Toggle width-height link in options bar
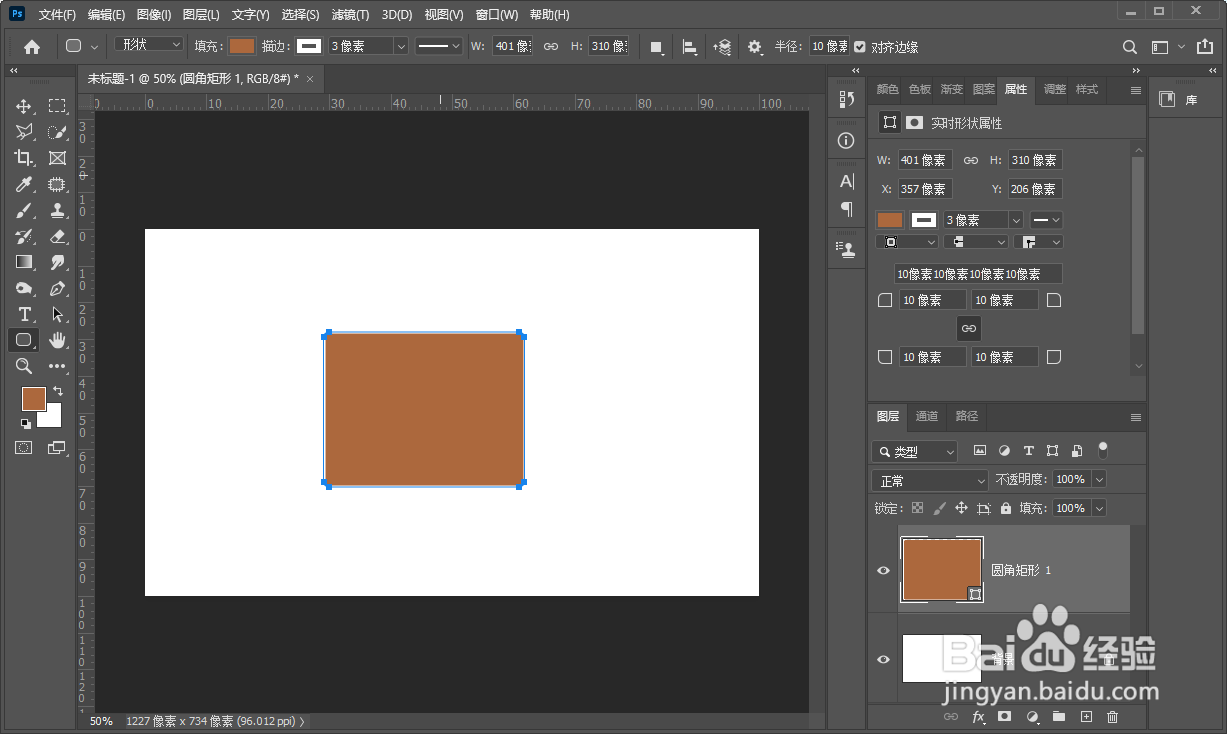 (x=551, y=47)
